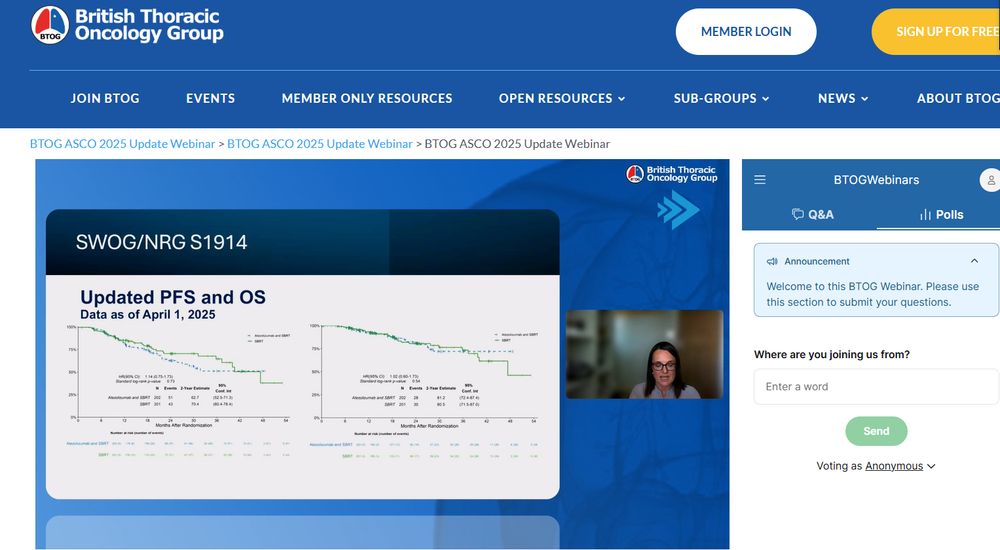Open second breadcrumb BTOG ASCO 2025 link
Image resolution: width=1000 pixels, height=550 pixels.
tap(320, 144)
